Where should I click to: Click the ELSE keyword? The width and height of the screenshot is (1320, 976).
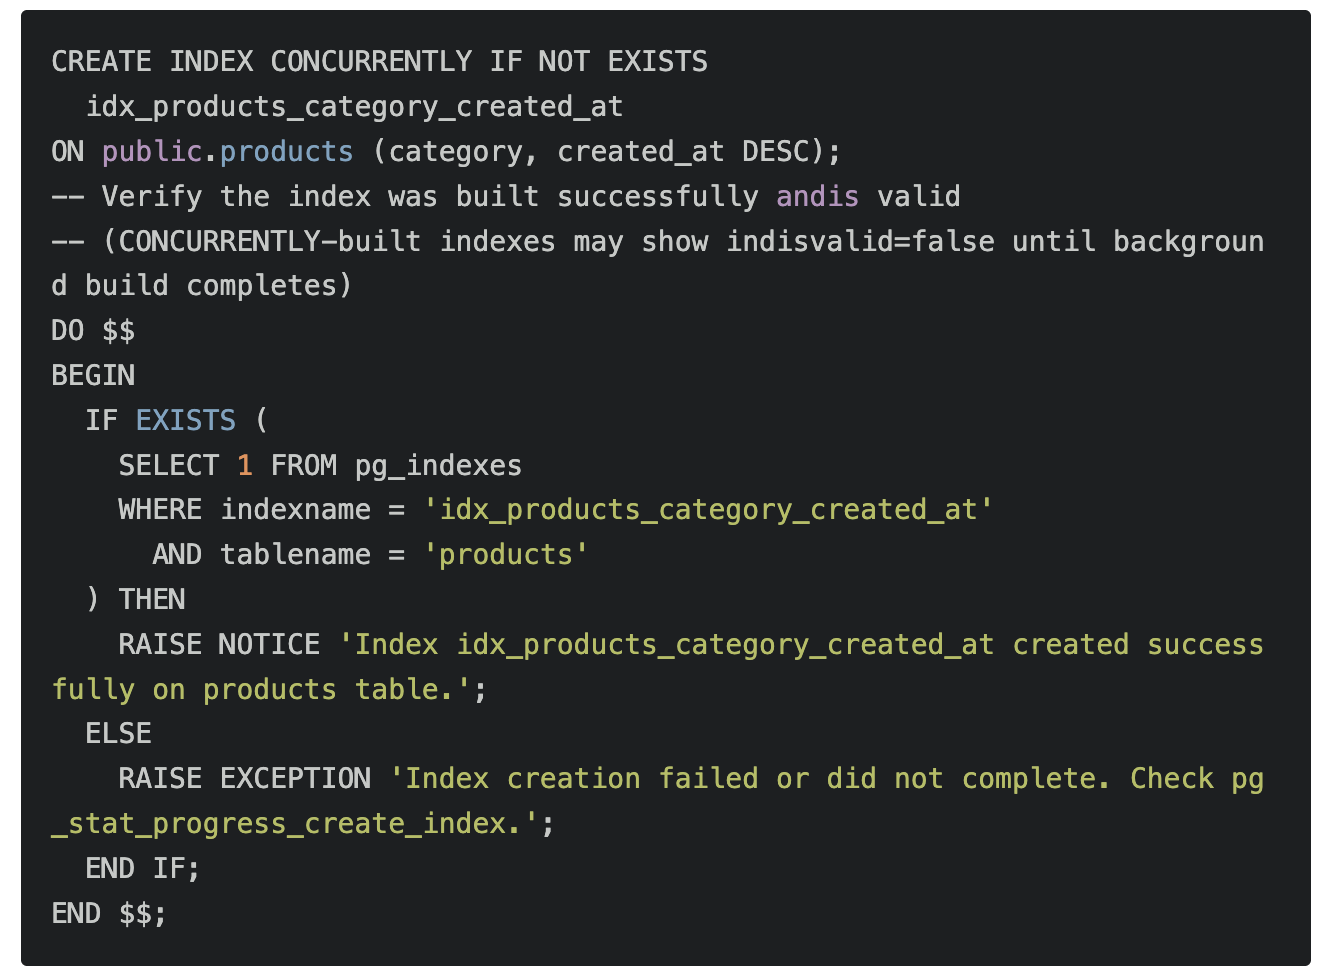[x=119, y=734]
